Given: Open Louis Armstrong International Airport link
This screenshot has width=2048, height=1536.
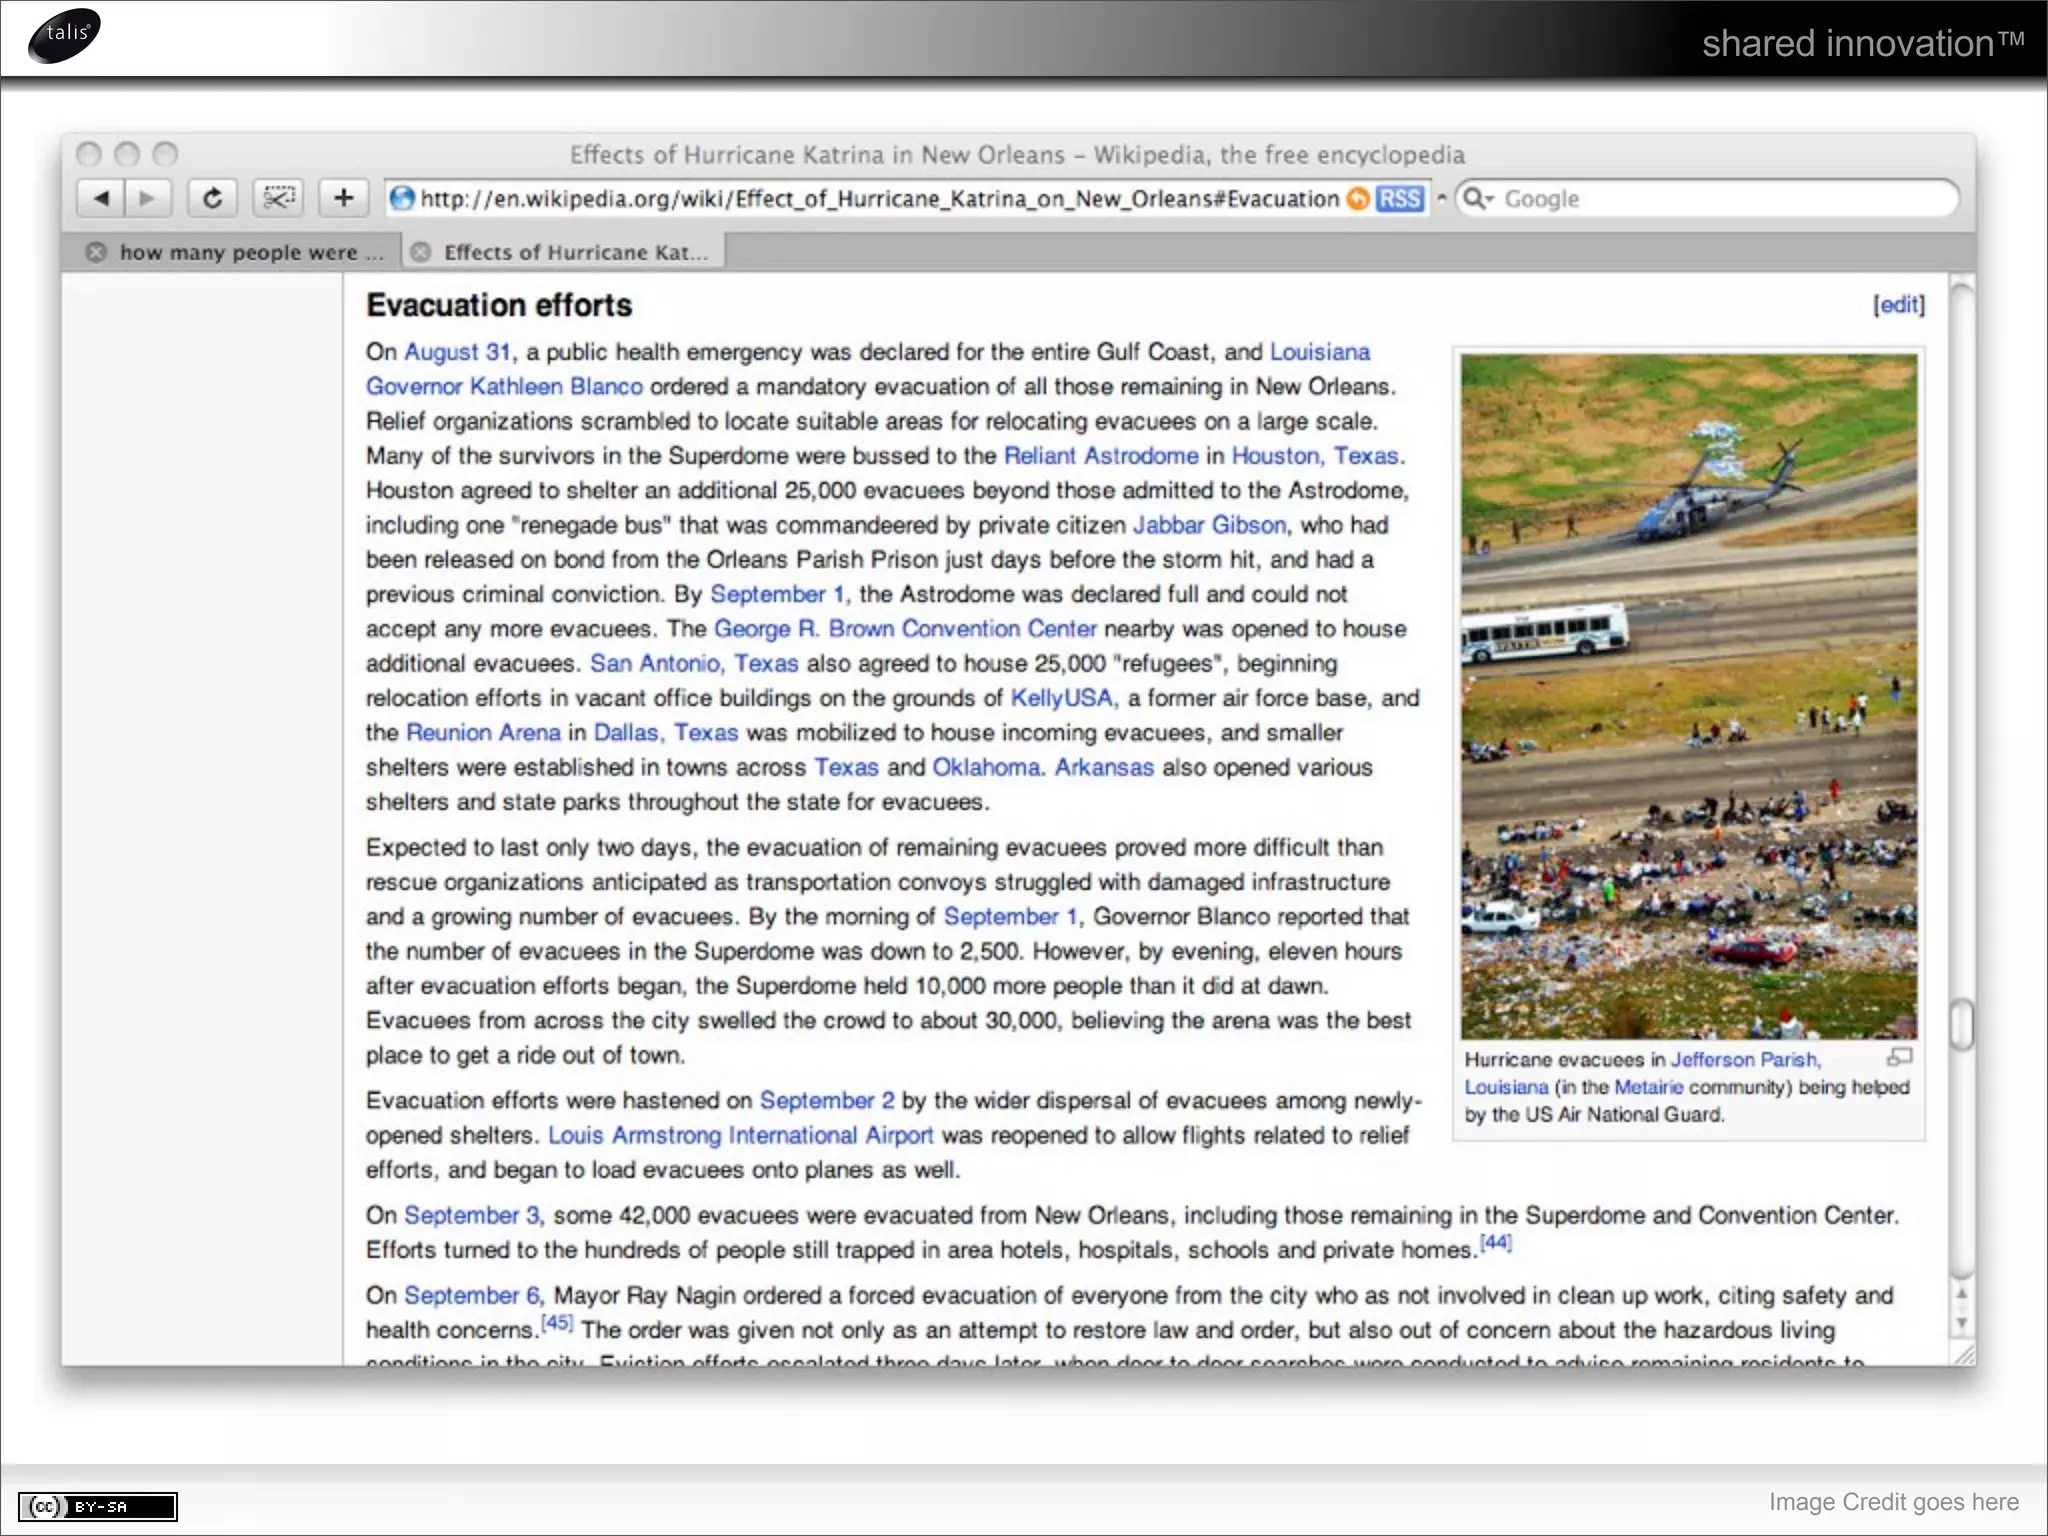Looking at the screenshot, I should (740, 1136).
